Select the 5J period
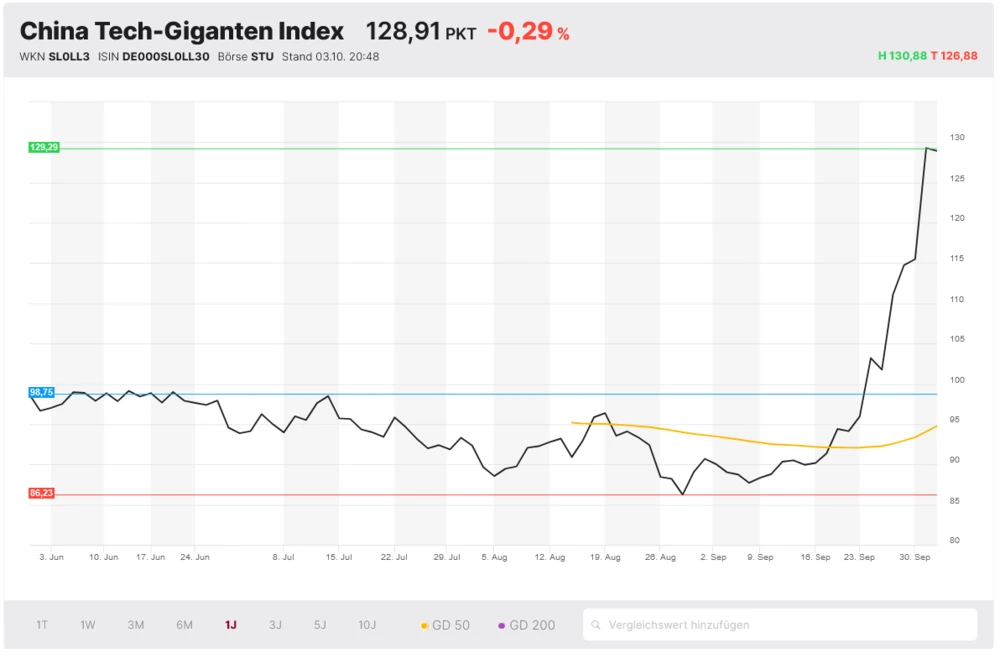Viewport: 1000px width, 664px height. (319, 624)
